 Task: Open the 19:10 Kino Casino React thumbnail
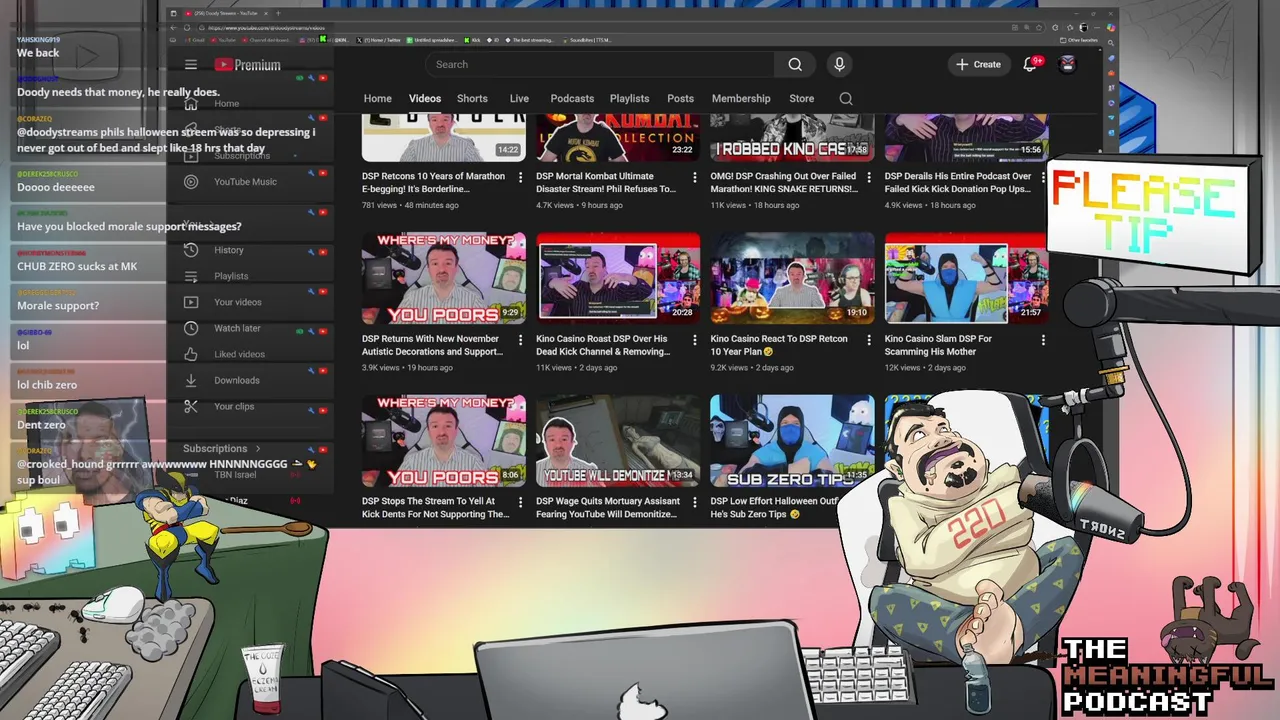792,278
